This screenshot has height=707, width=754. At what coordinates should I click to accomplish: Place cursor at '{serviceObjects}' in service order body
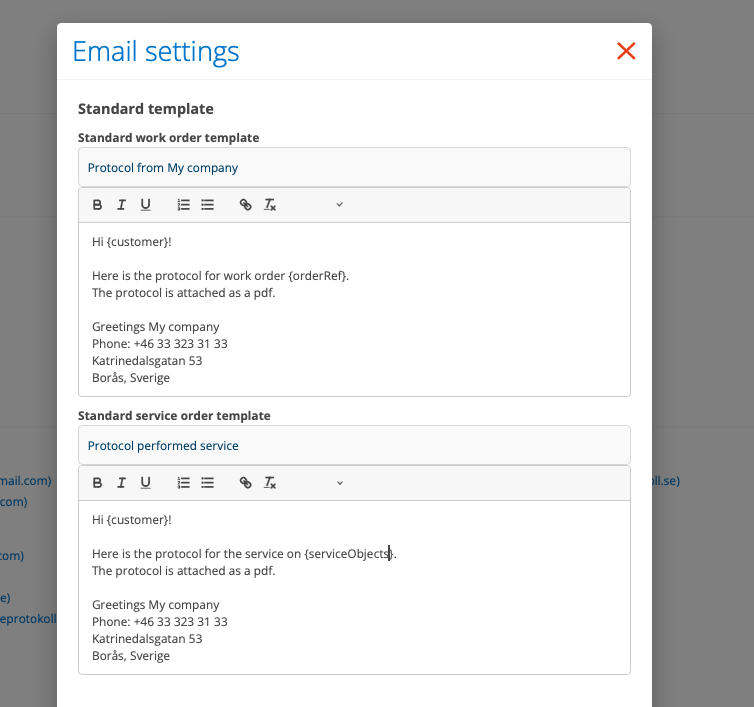pyautogui.click(x=349, y=554)
